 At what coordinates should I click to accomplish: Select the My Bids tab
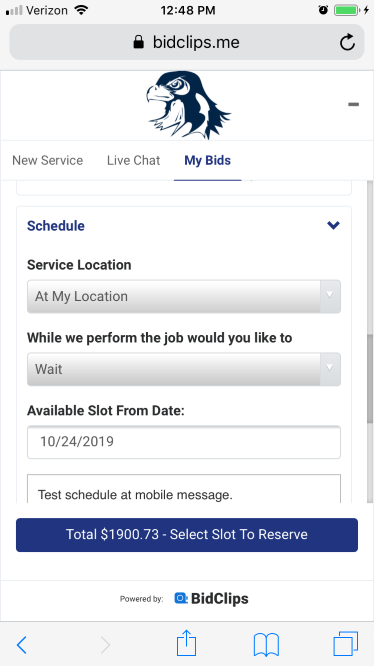pyautogui.click(x=208, y=160)
